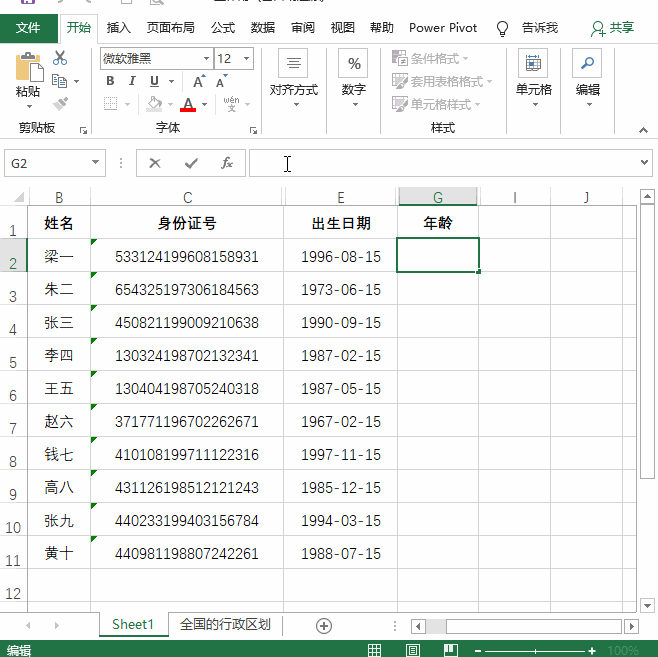
Task: Click the wén phonetic guide icon
Action: (231, 104)
